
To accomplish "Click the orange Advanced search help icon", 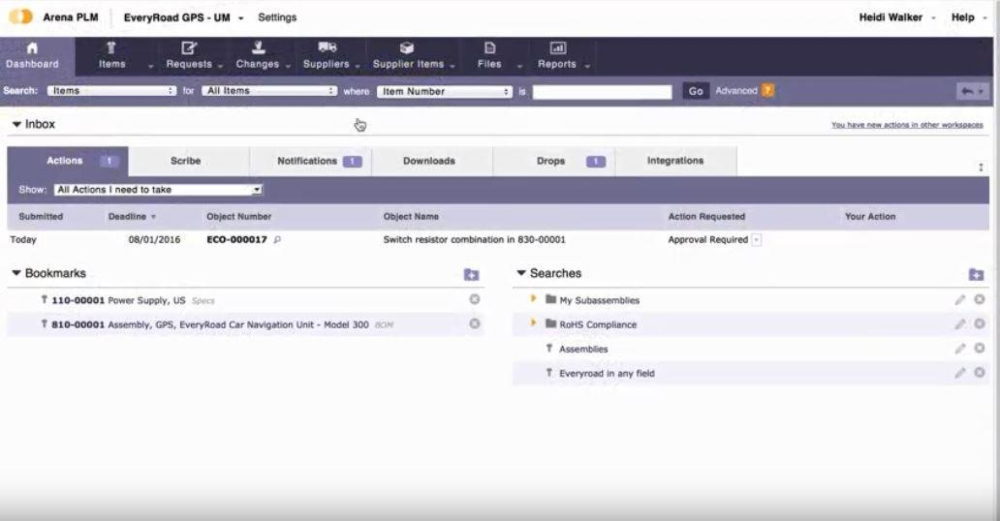I will click(768, 91).
